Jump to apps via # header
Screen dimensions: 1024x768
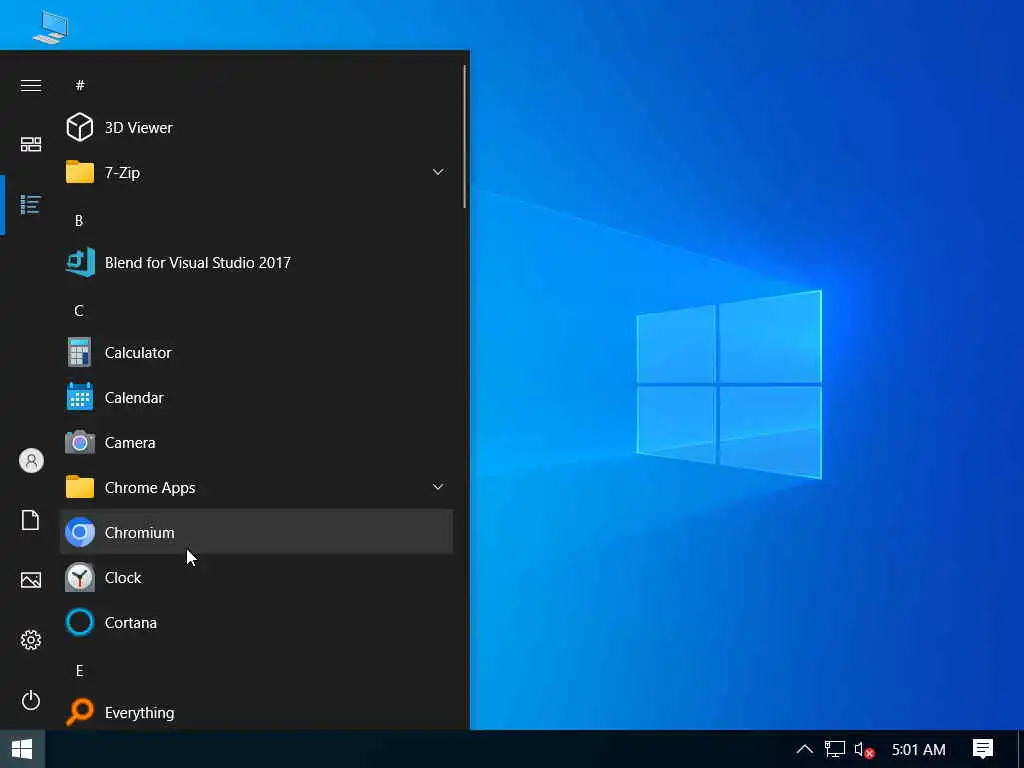click(x=80, y=85)
